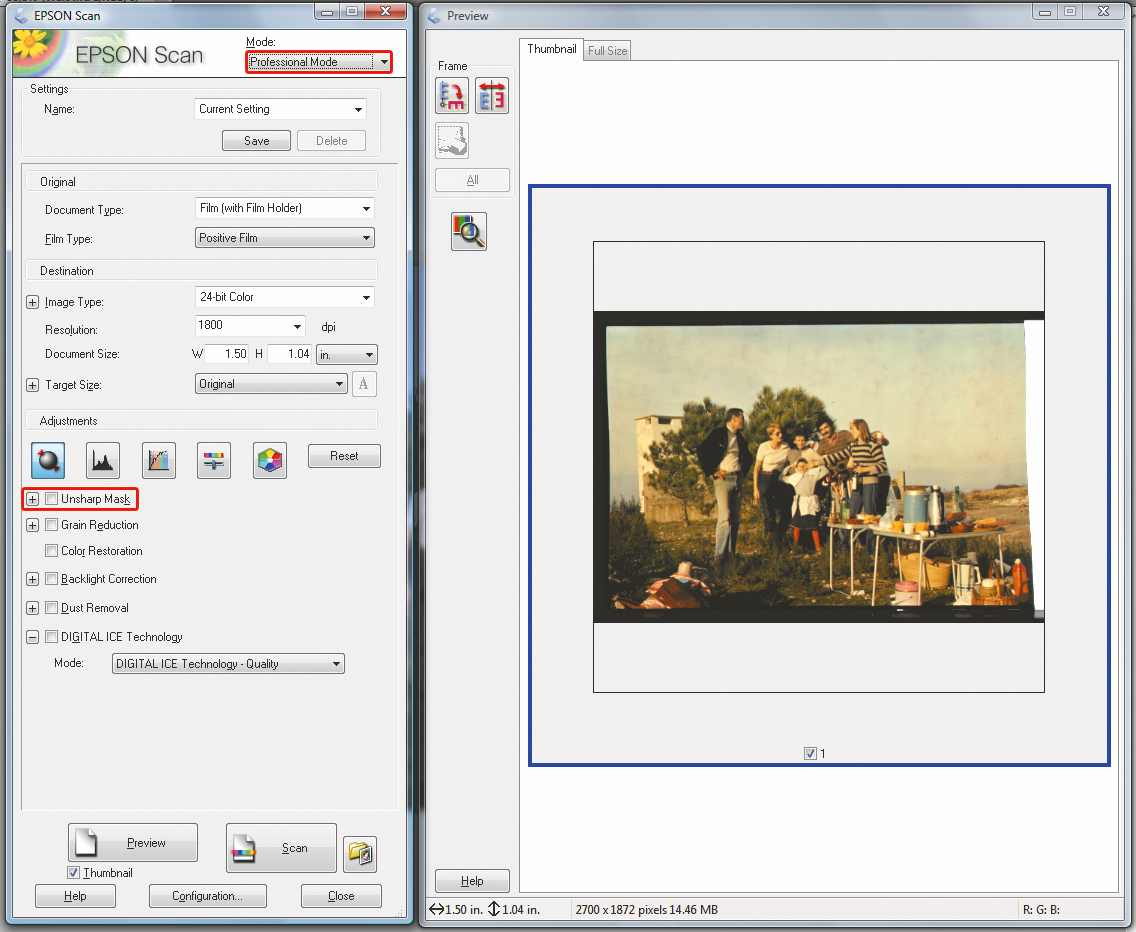
Task: Open the Color Palette icon
Action: point(270,460)
